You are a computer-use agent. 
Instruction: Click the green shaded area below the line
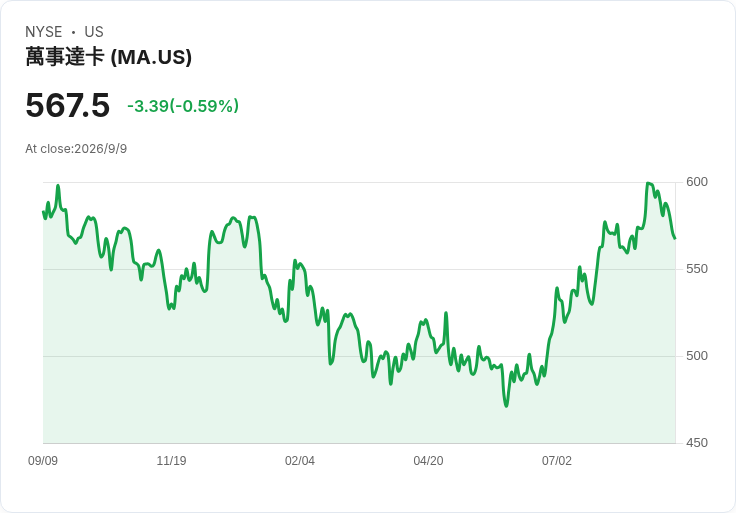359,413
